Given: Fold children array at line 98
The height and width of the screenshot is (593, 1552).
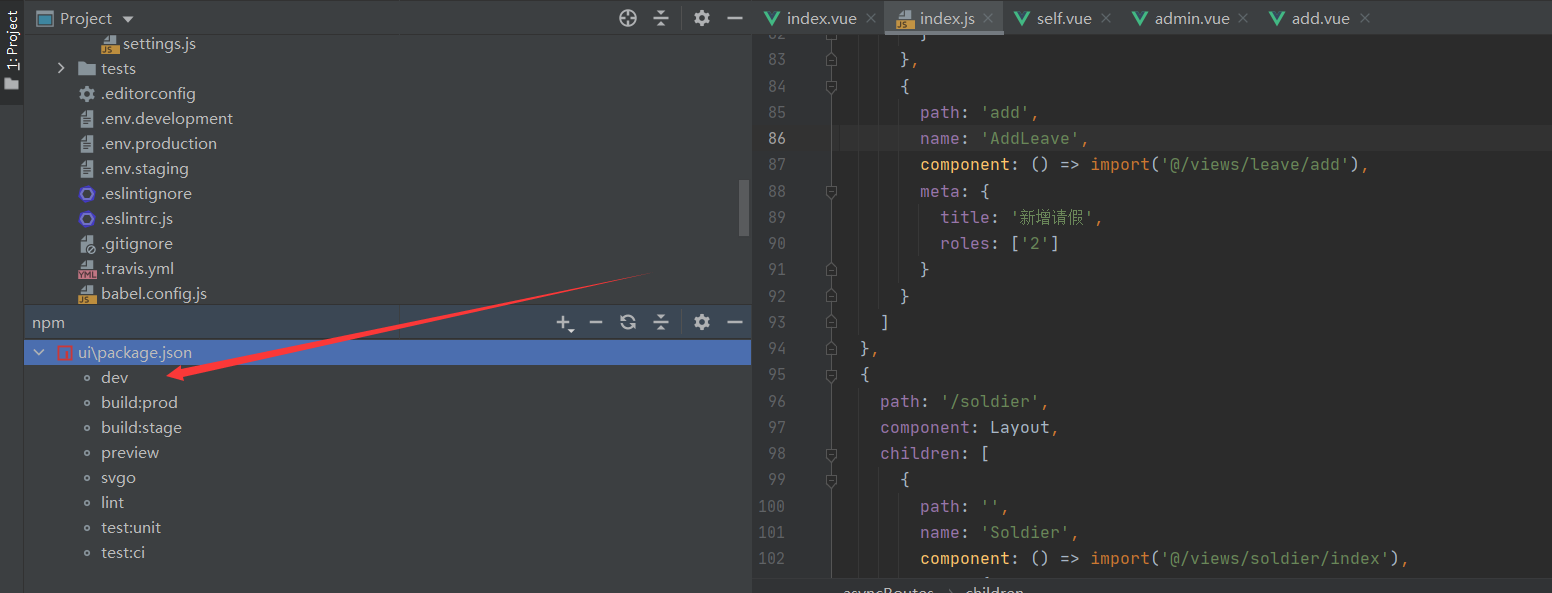Looking at the screenshot, I should click(831, 453).
